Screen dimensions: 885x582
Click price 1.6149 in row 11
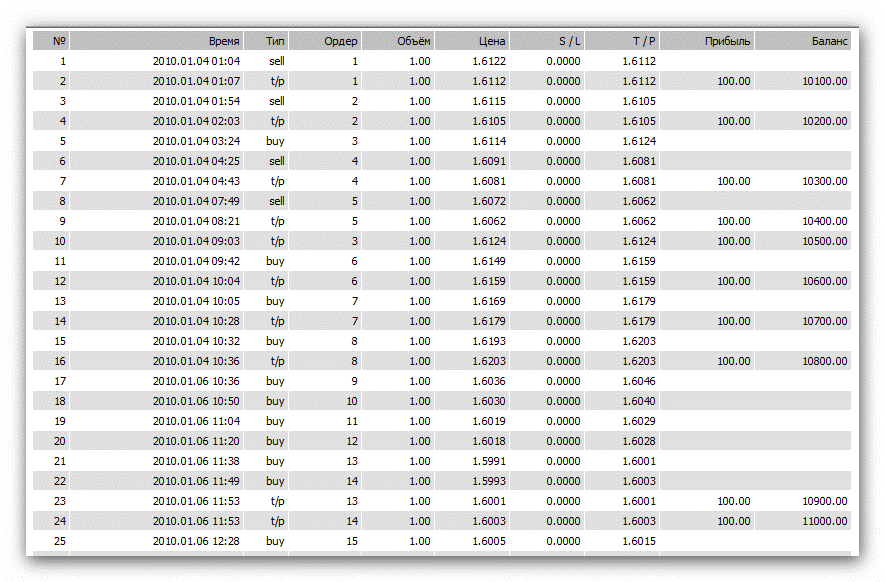pos(489,261)
